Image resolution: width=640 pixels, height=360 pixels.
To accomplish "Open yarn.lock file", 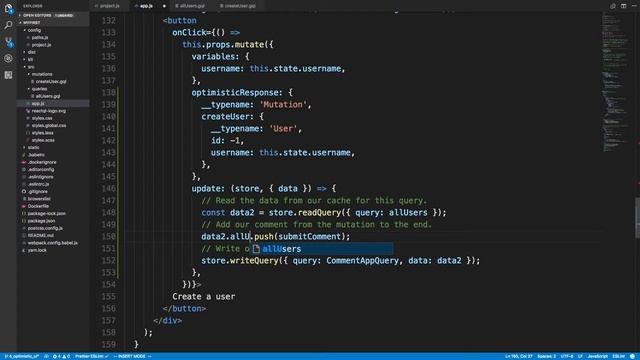I will [x=37, y=251].
